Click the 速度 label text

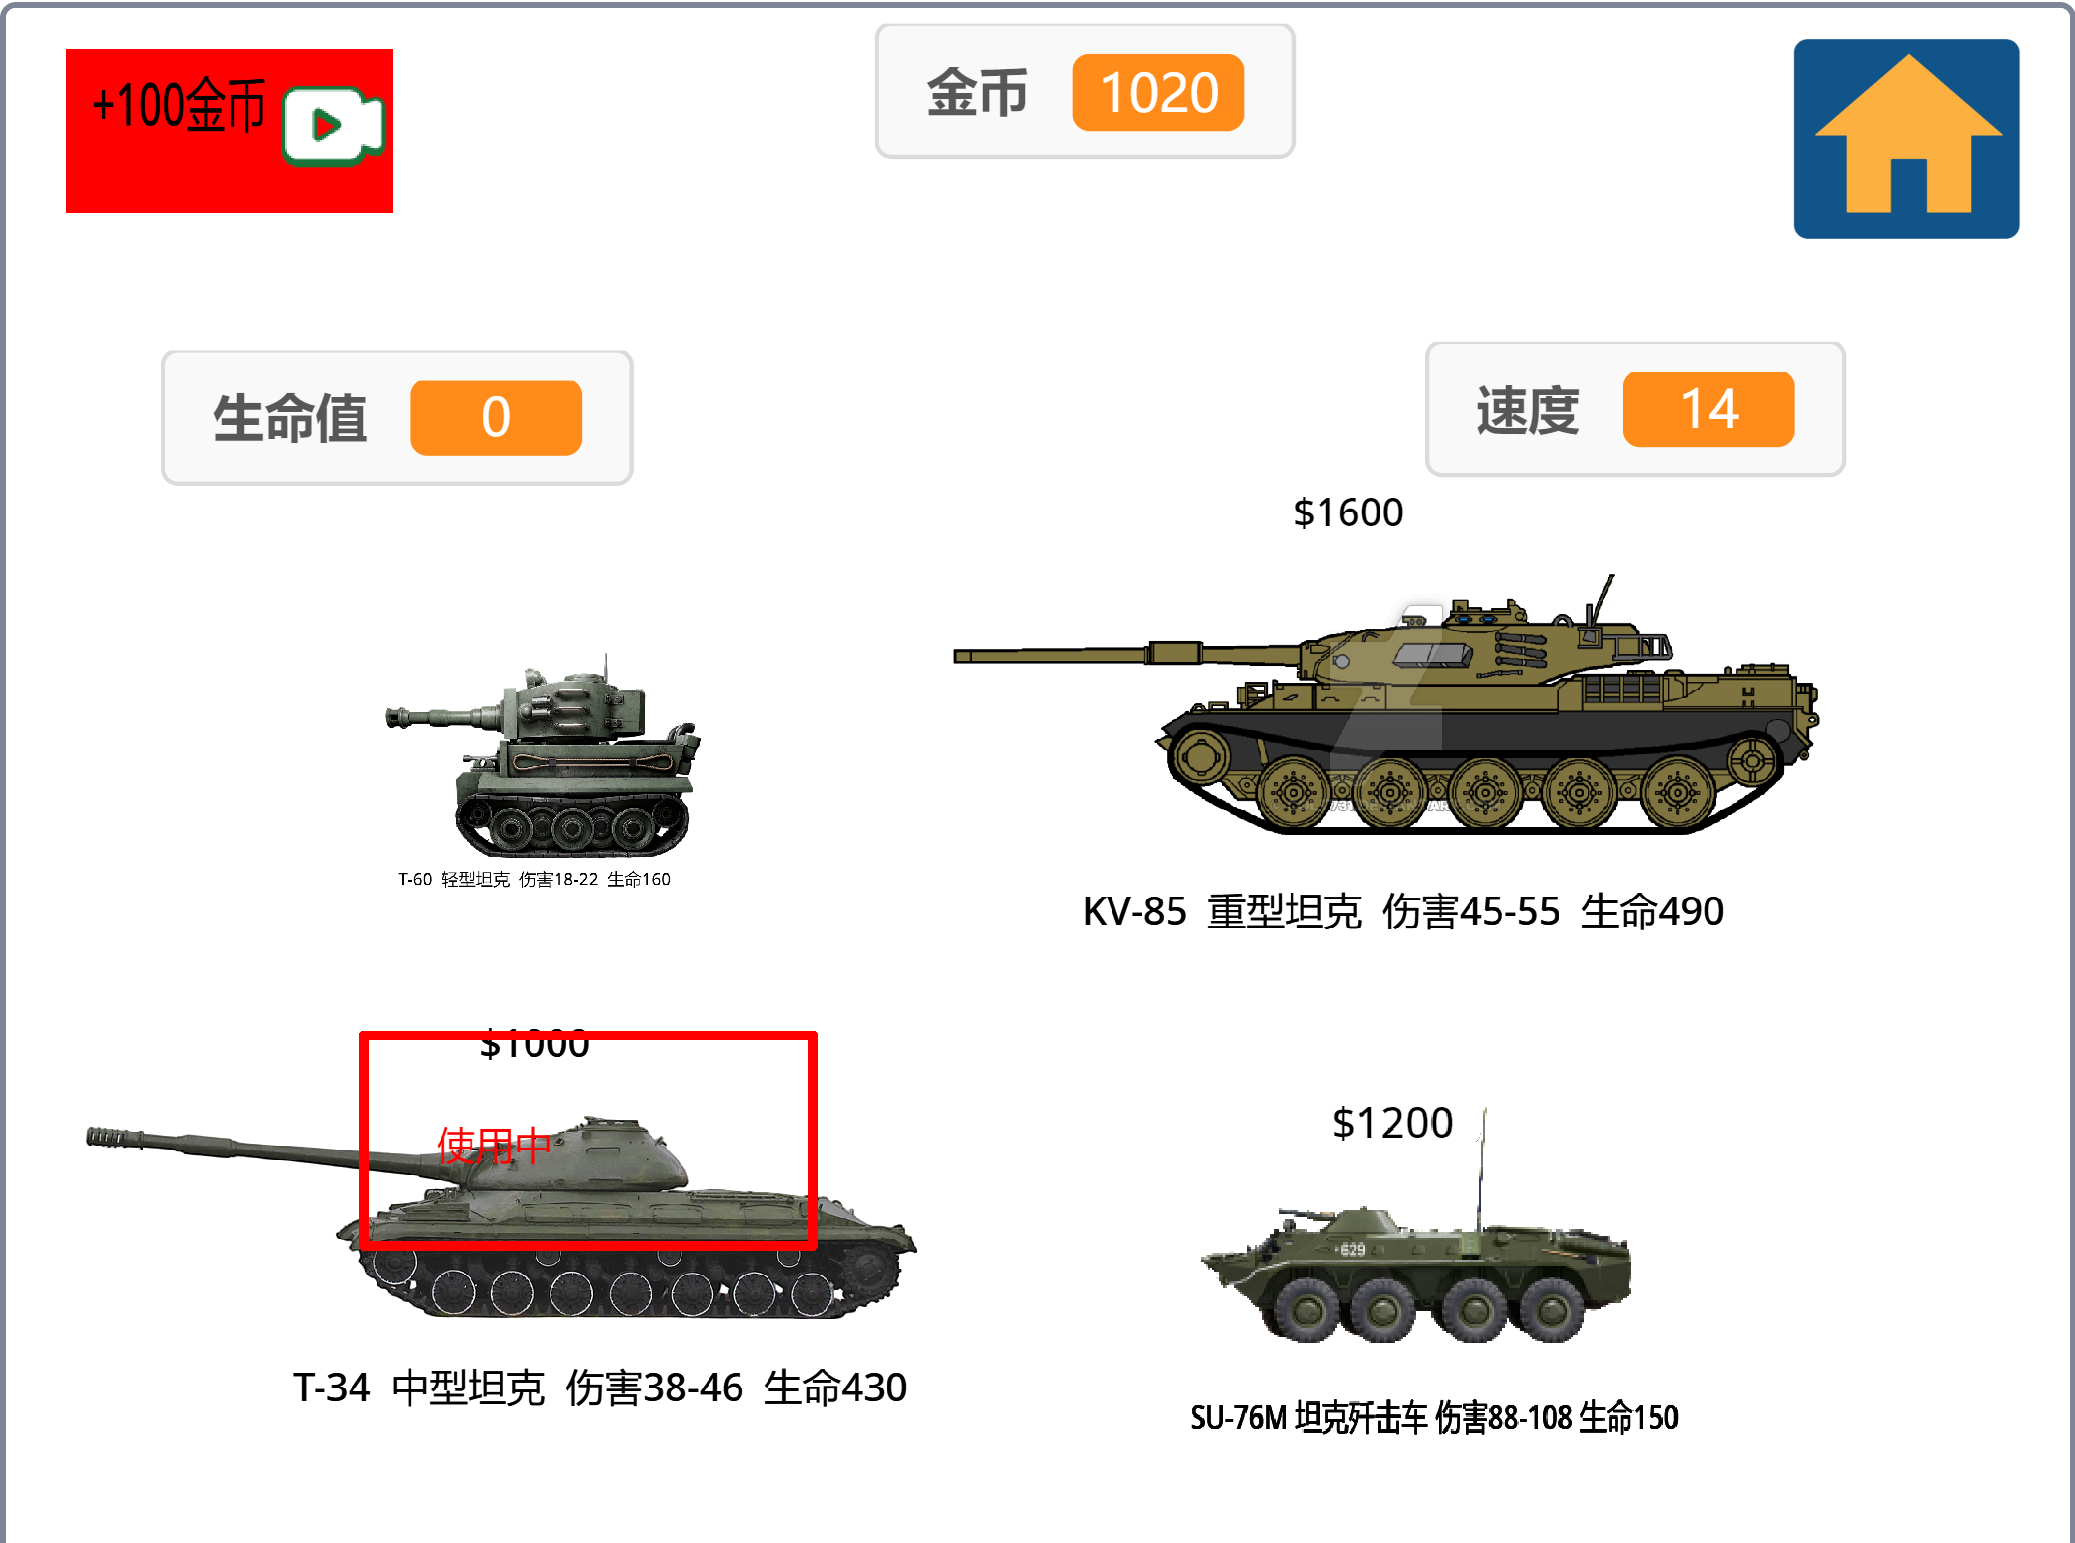1527,410
